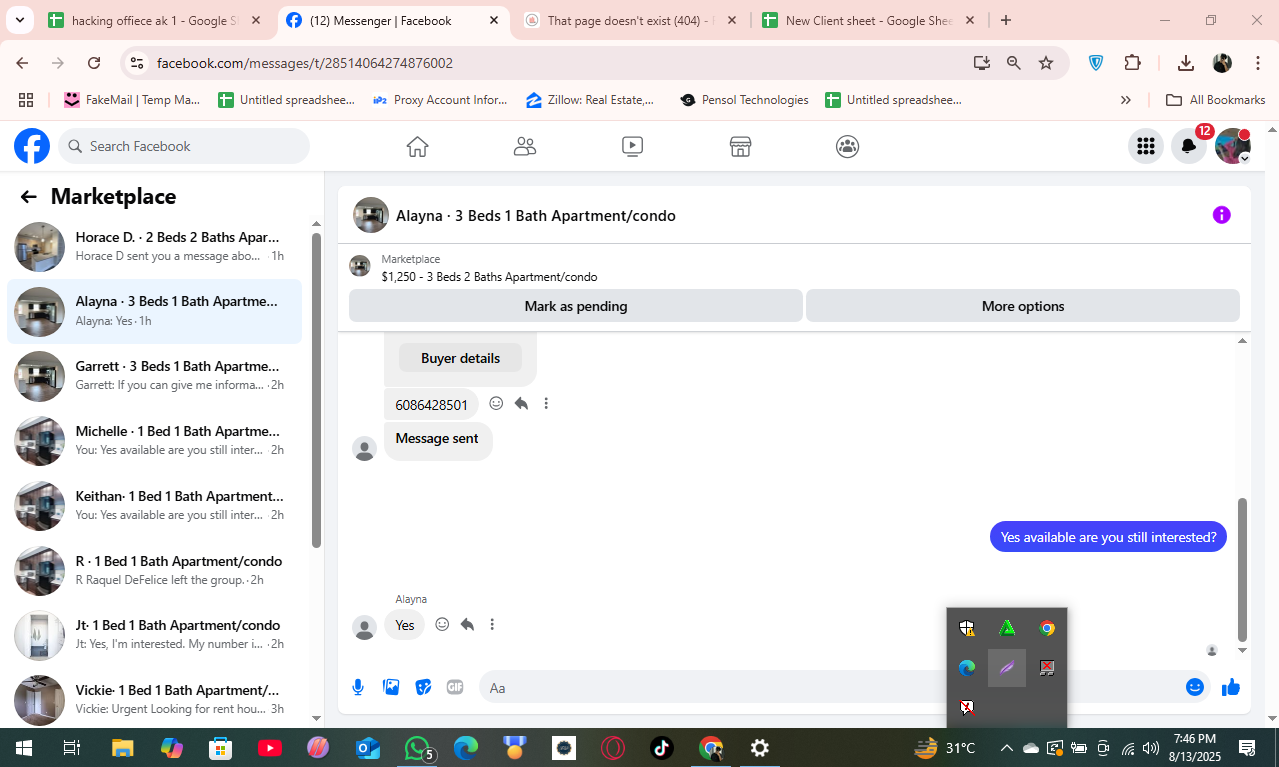Open Facebook notifications bell
Viewport: 1279px width, 767px height.
tap(1189, 146)
